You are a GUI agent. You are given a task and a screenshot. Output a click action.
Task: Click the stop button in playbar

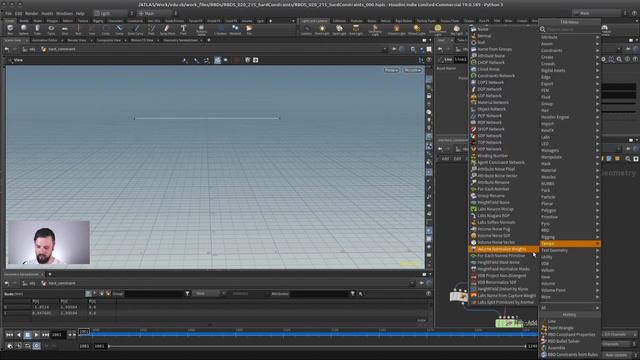[27, 335]
